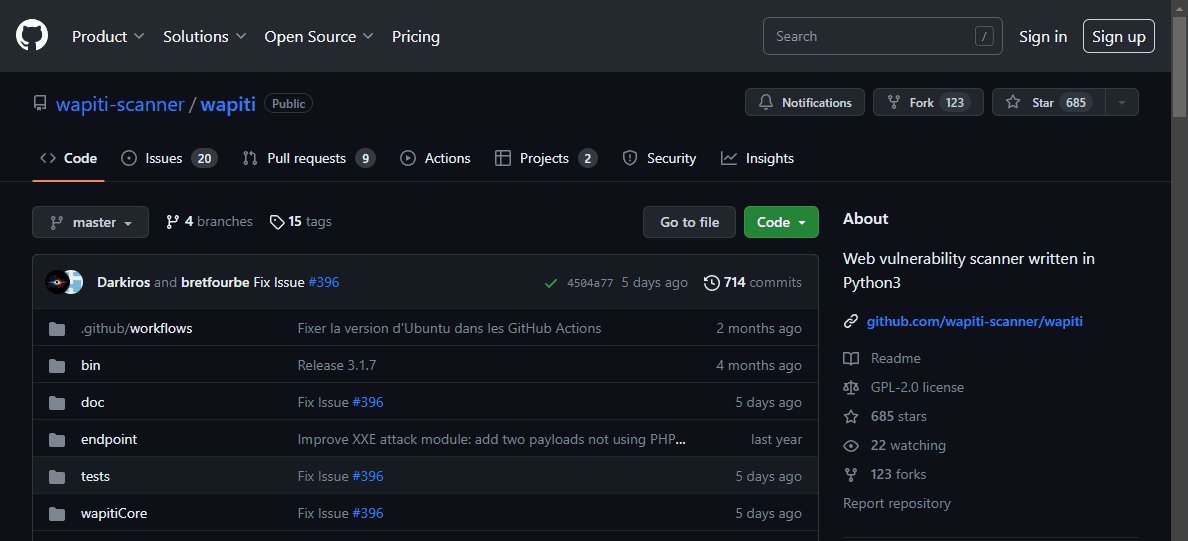Image resolution: width=1188 pixels, height=541 pixels.
Task: Click the tags icon next to 15 tags
Action: pyautogui.click(x=277, y=222)
